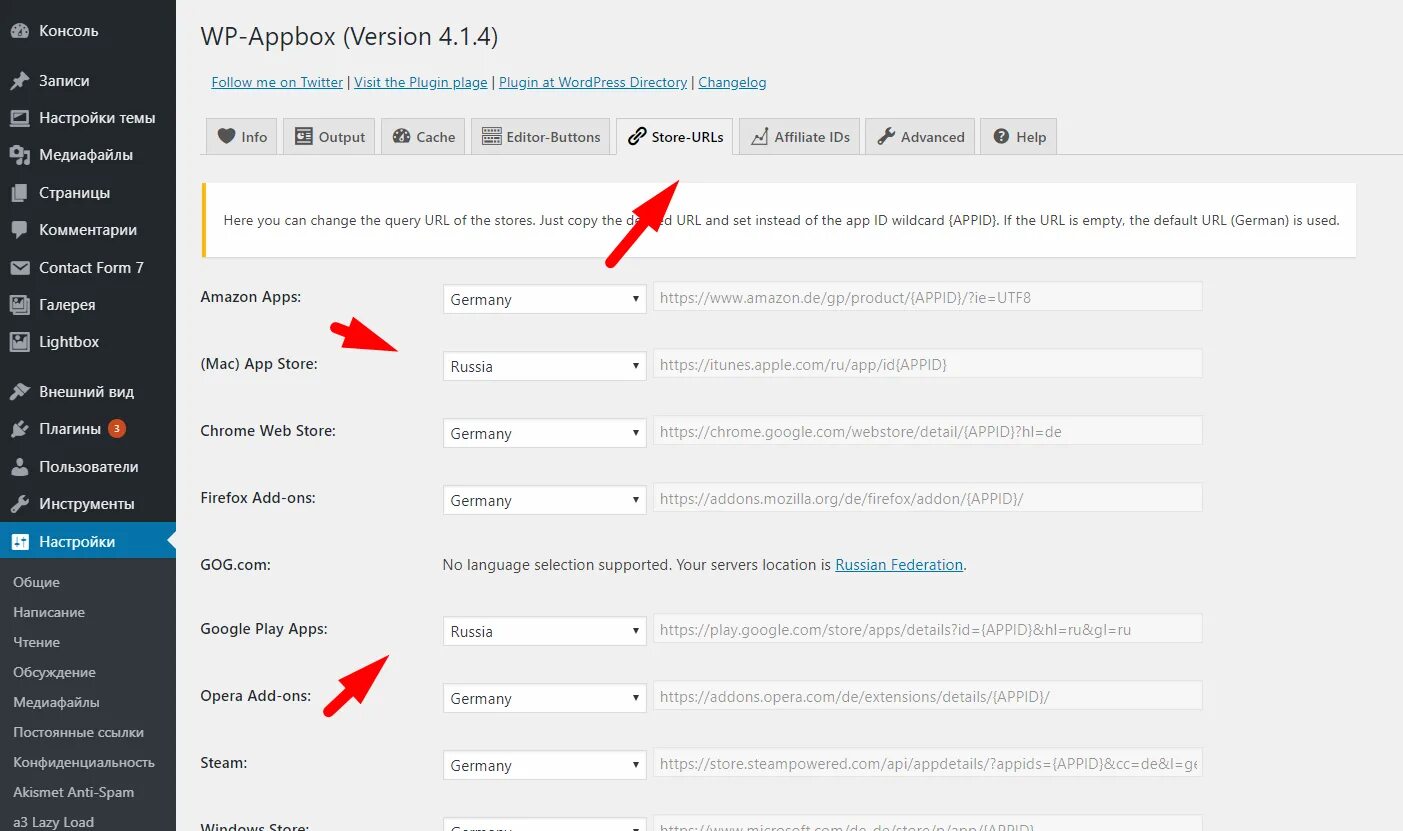1403x831 pixels.
Task: Click the question mark icon on Help tab
Action: point(1001,137)
